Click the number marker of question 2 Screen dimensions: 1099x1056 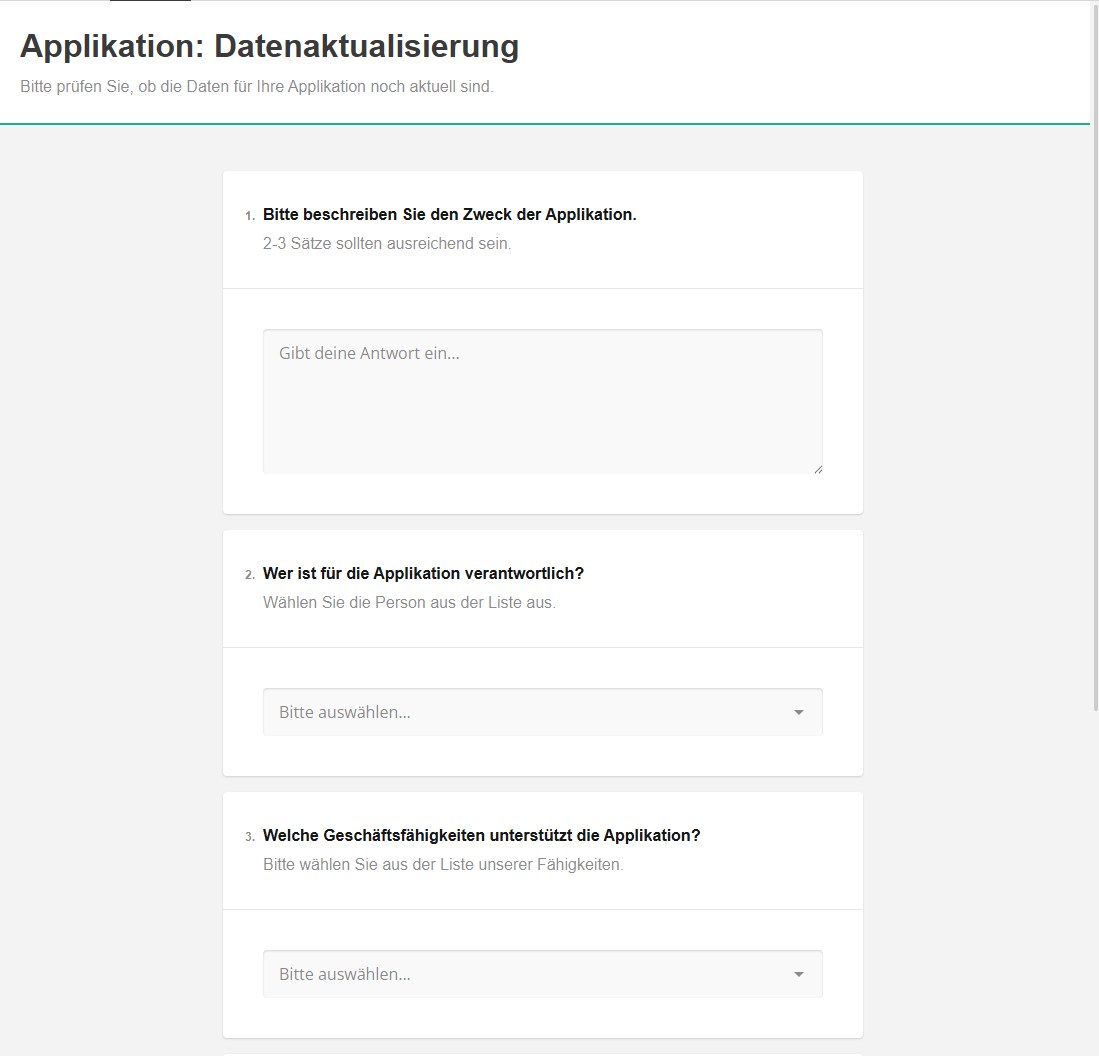249,575
